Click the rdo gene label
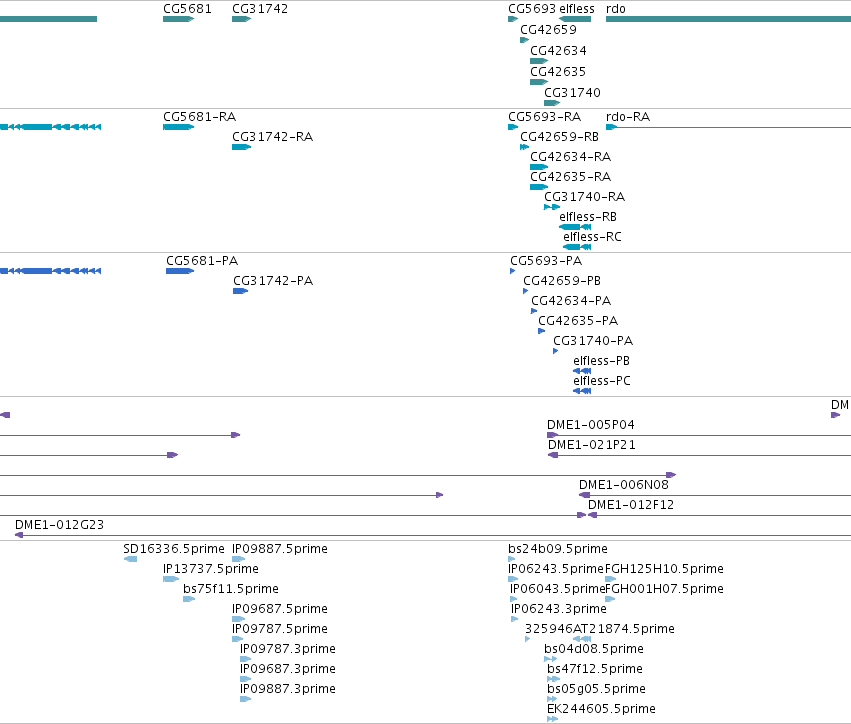This screenshot has height=724, width=851. (x=615, y=9)
